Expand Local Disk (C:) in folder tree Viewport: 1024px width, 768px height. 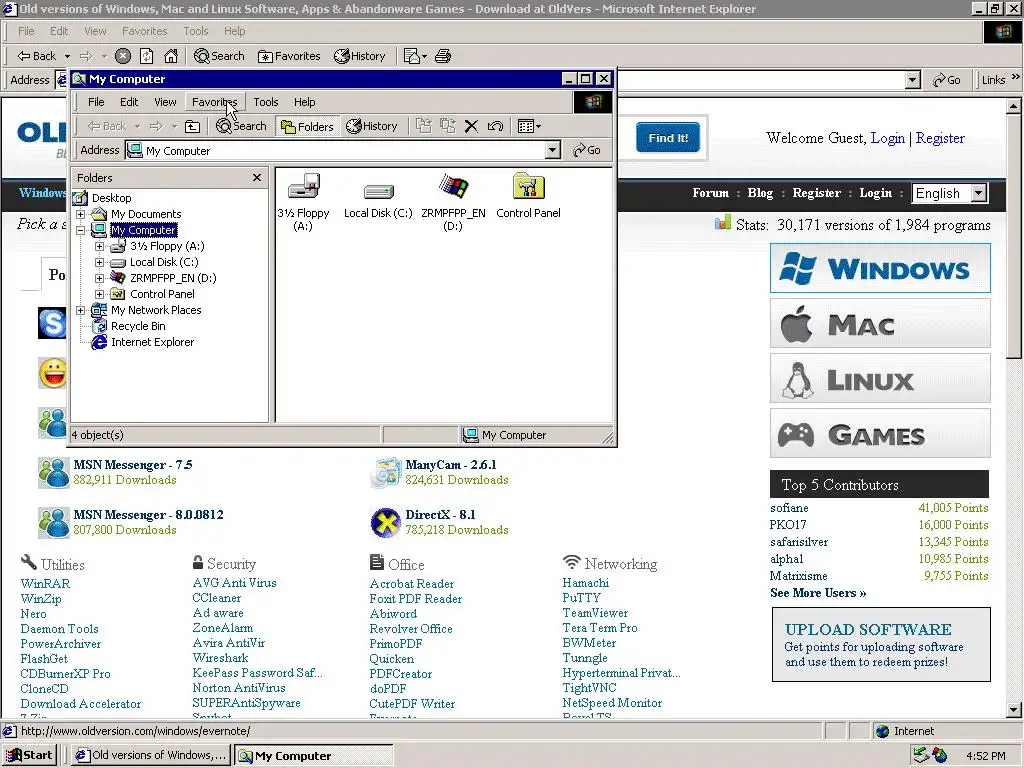[99, 262]
